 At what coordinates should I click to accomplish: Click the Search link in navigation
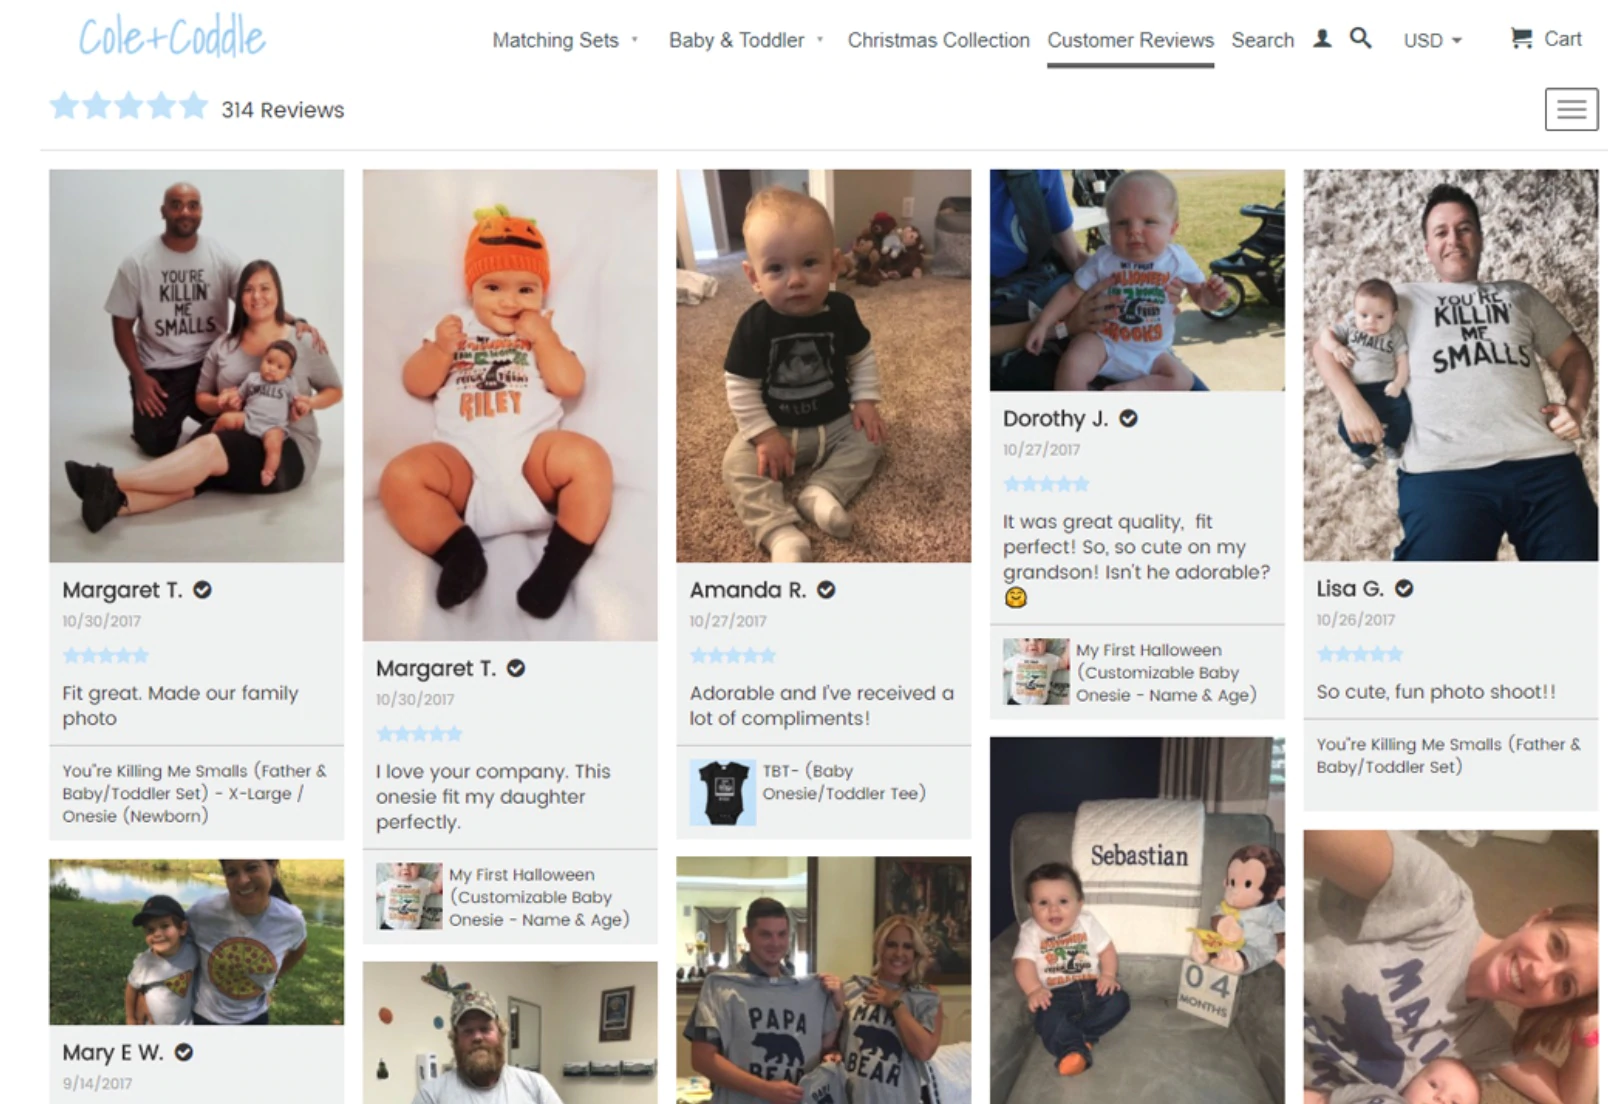click(x=1262, y=40)
